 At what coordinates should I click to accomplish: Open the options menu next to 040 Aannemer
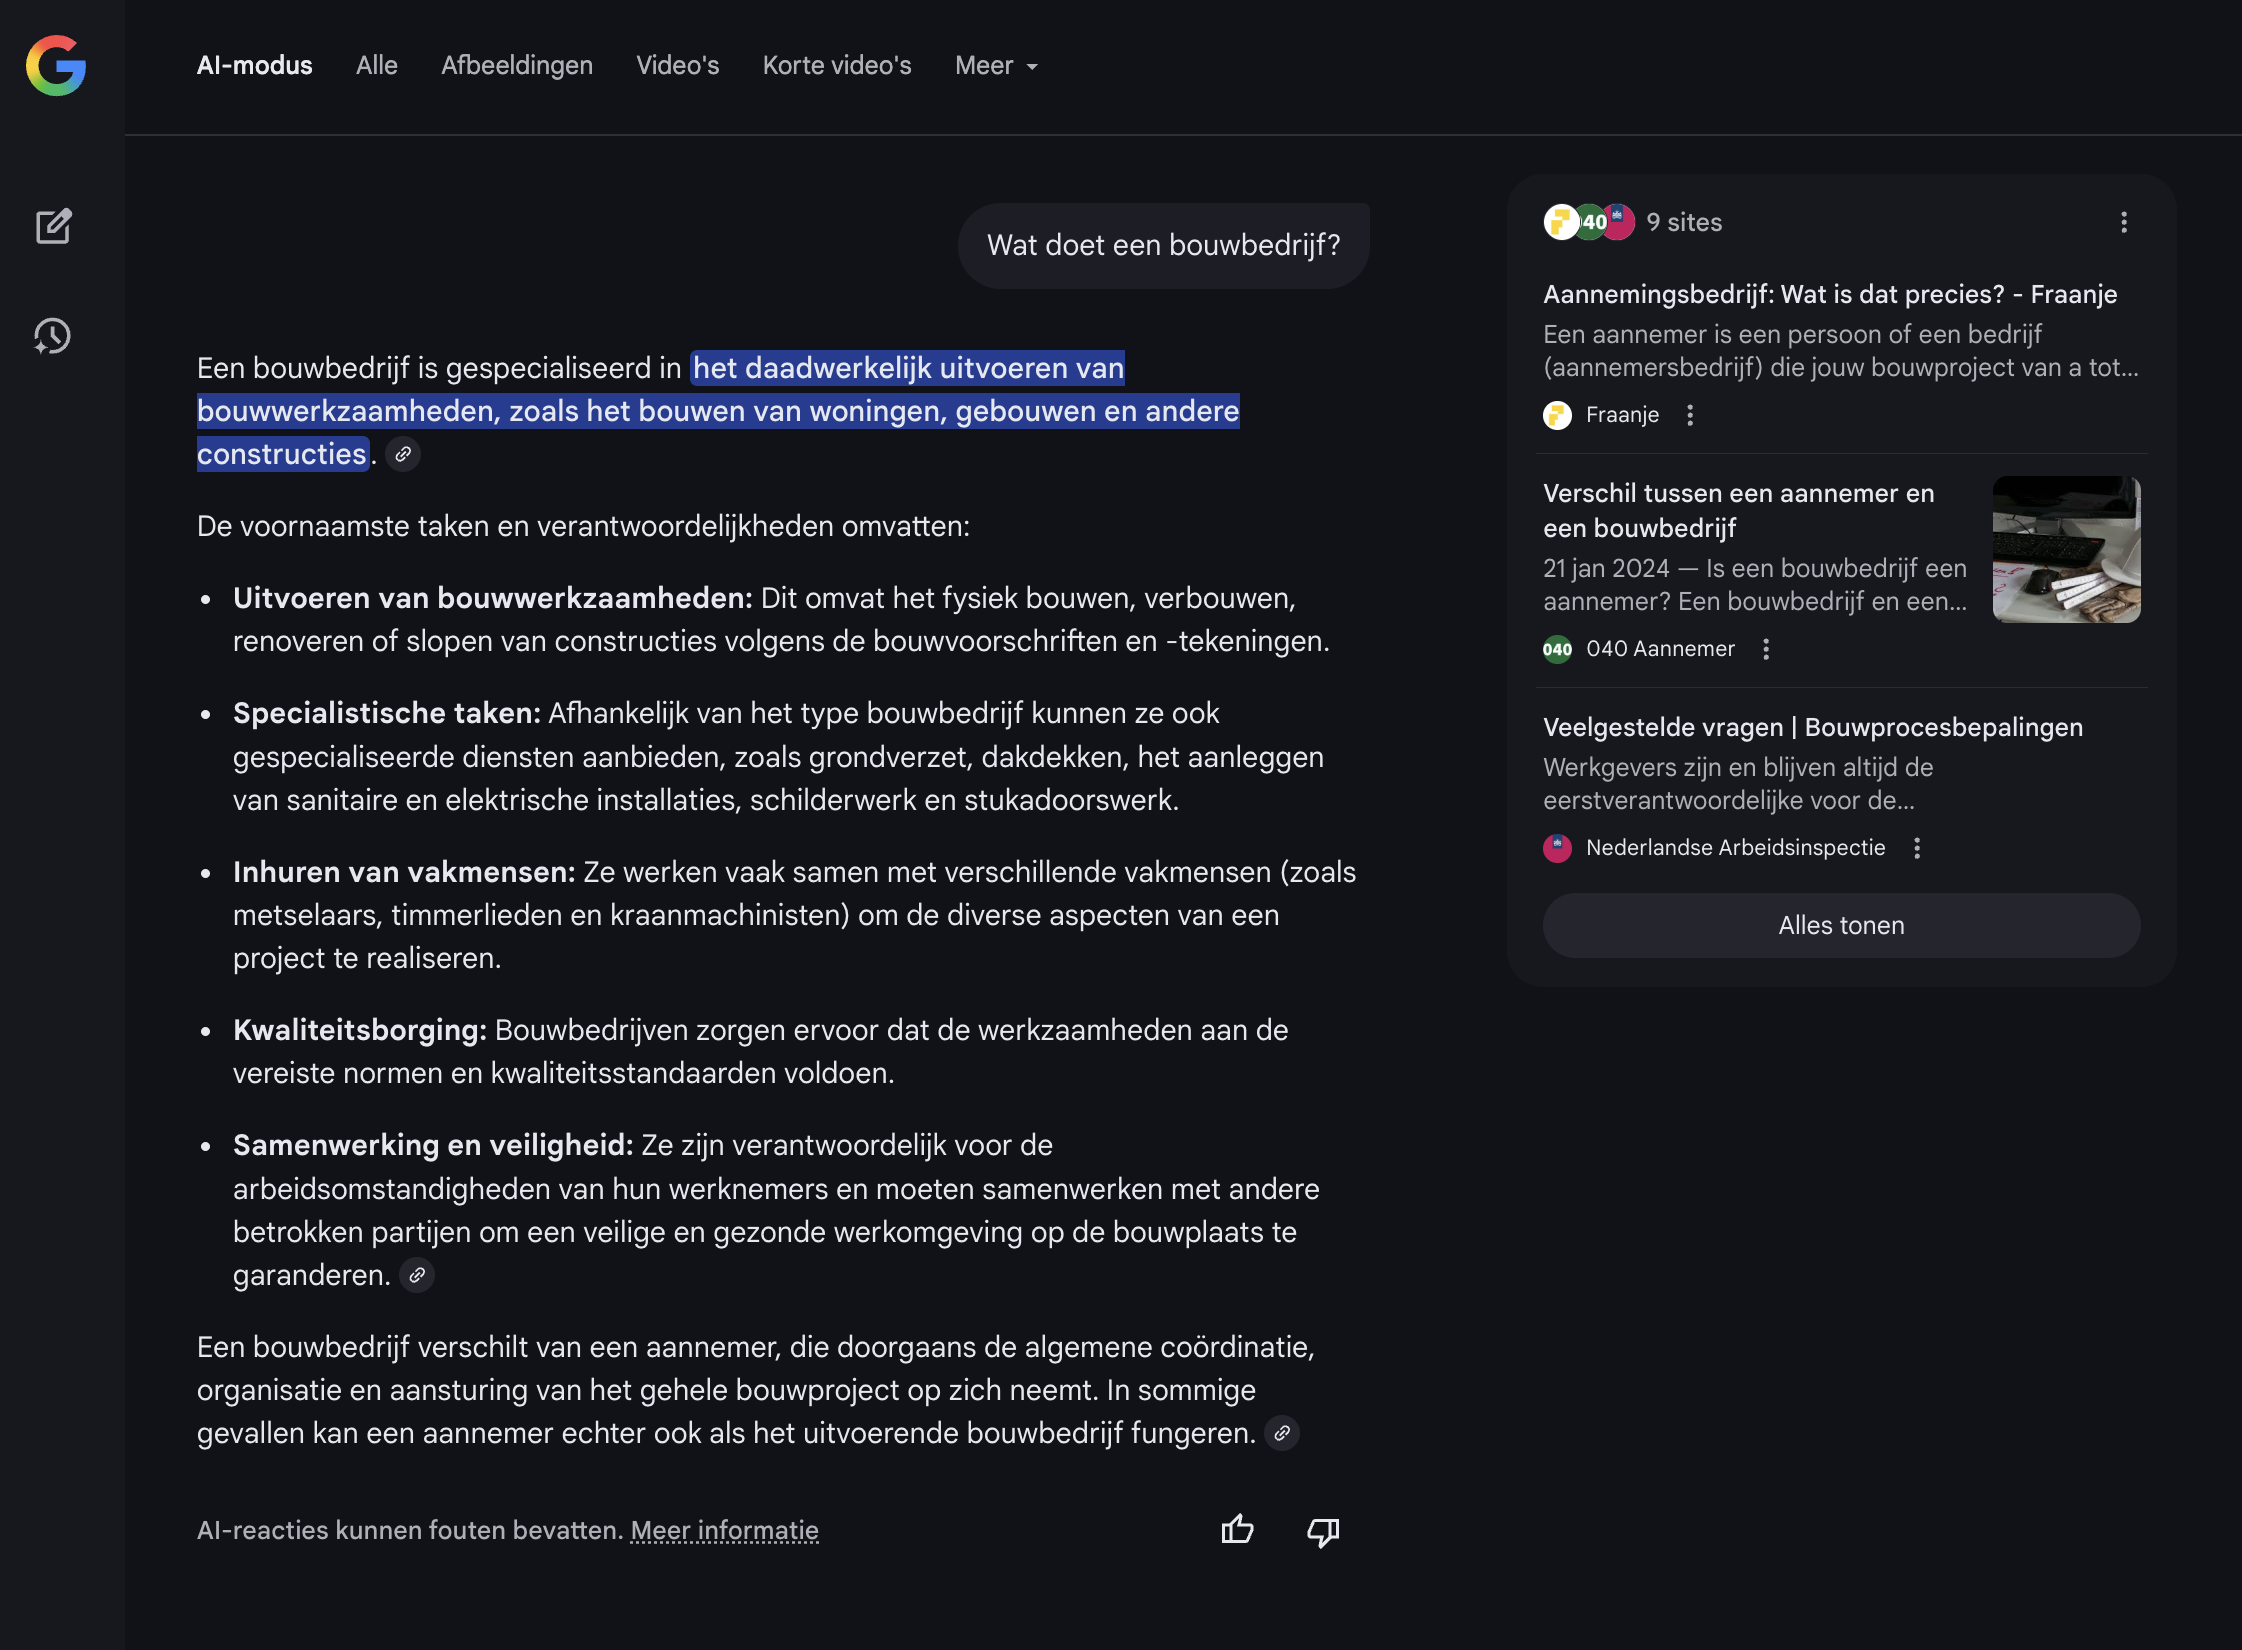click(x=1766, y=649)
